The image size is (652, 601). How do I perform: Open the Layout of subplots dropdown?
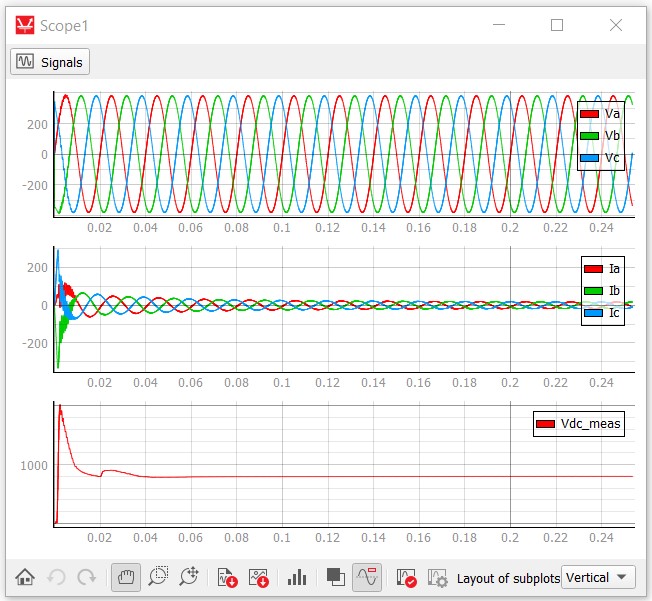pyautogui.click(x=598, y=577)
